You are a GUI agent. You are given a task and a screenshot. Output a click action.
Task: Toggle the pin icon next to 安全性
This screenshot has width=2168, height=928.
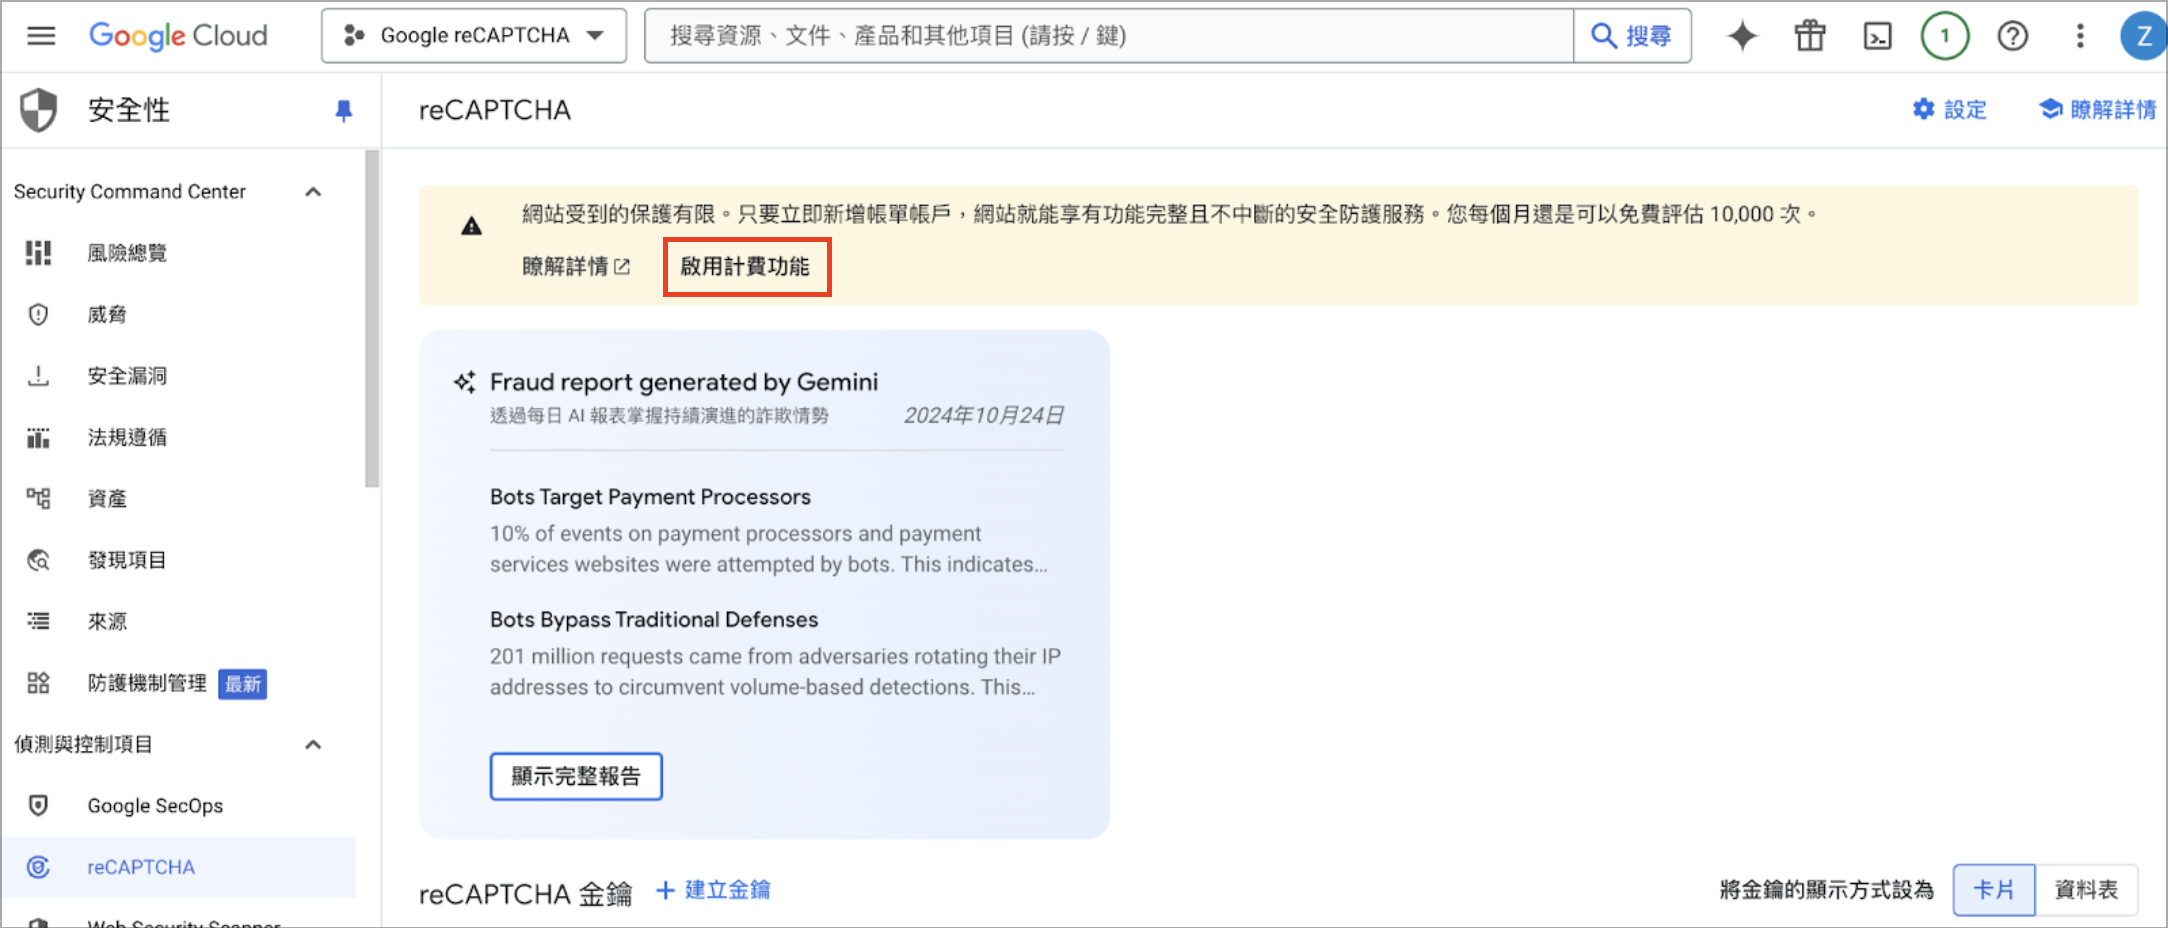point(343,110)
